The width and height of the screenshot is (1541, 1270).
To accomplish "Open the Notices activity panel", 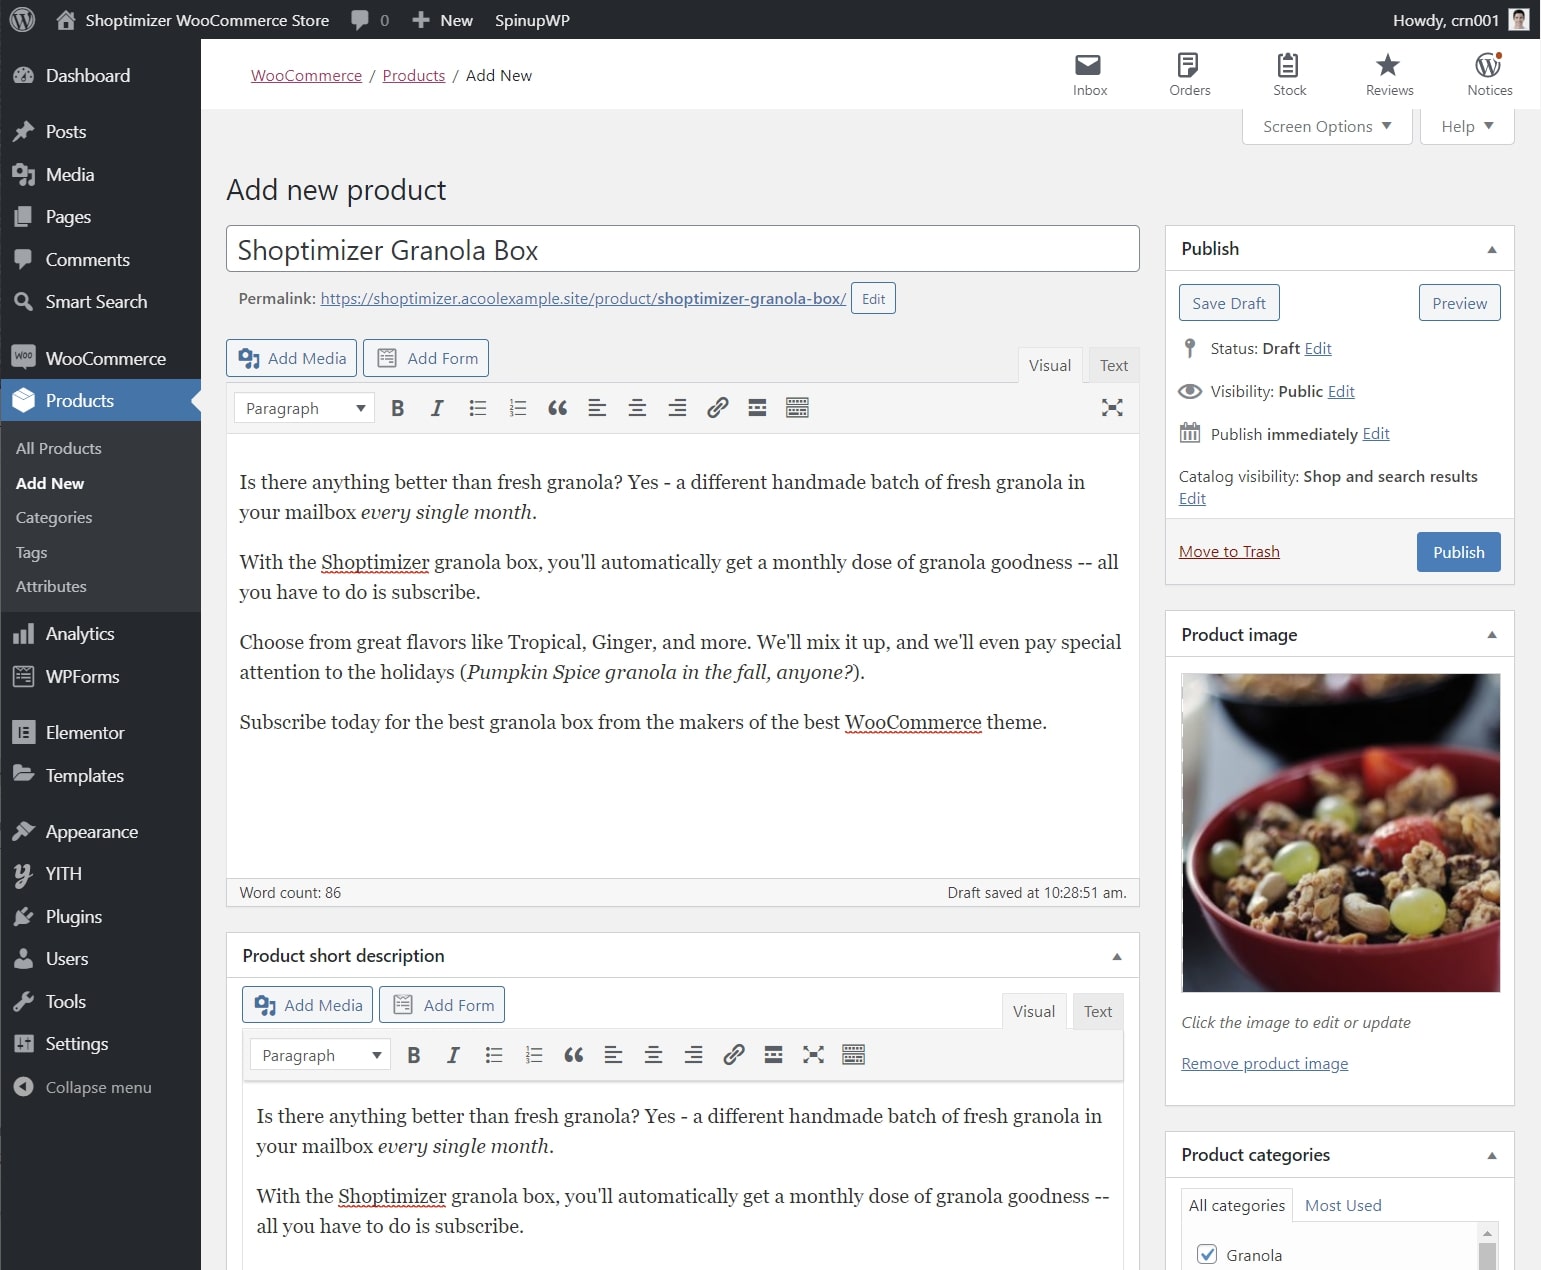I will 1489,75.
